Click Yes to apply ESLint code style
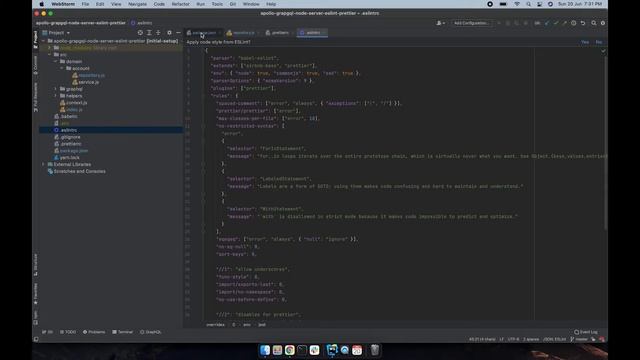 585,42
